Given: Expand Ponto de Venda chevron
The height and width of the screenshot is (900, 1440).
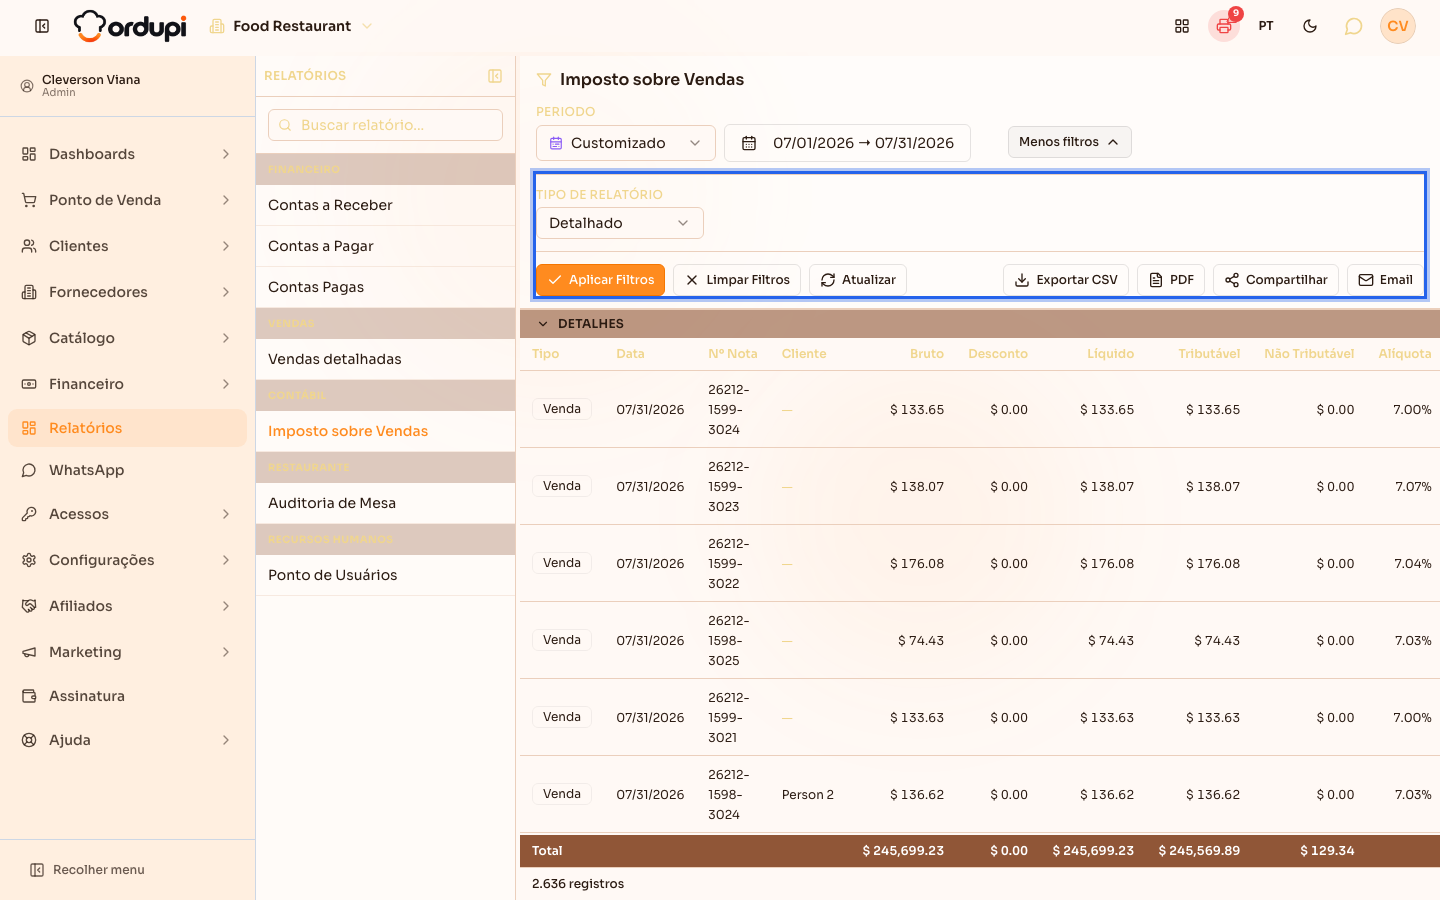Looking at the screenshot, I should 226,200.
